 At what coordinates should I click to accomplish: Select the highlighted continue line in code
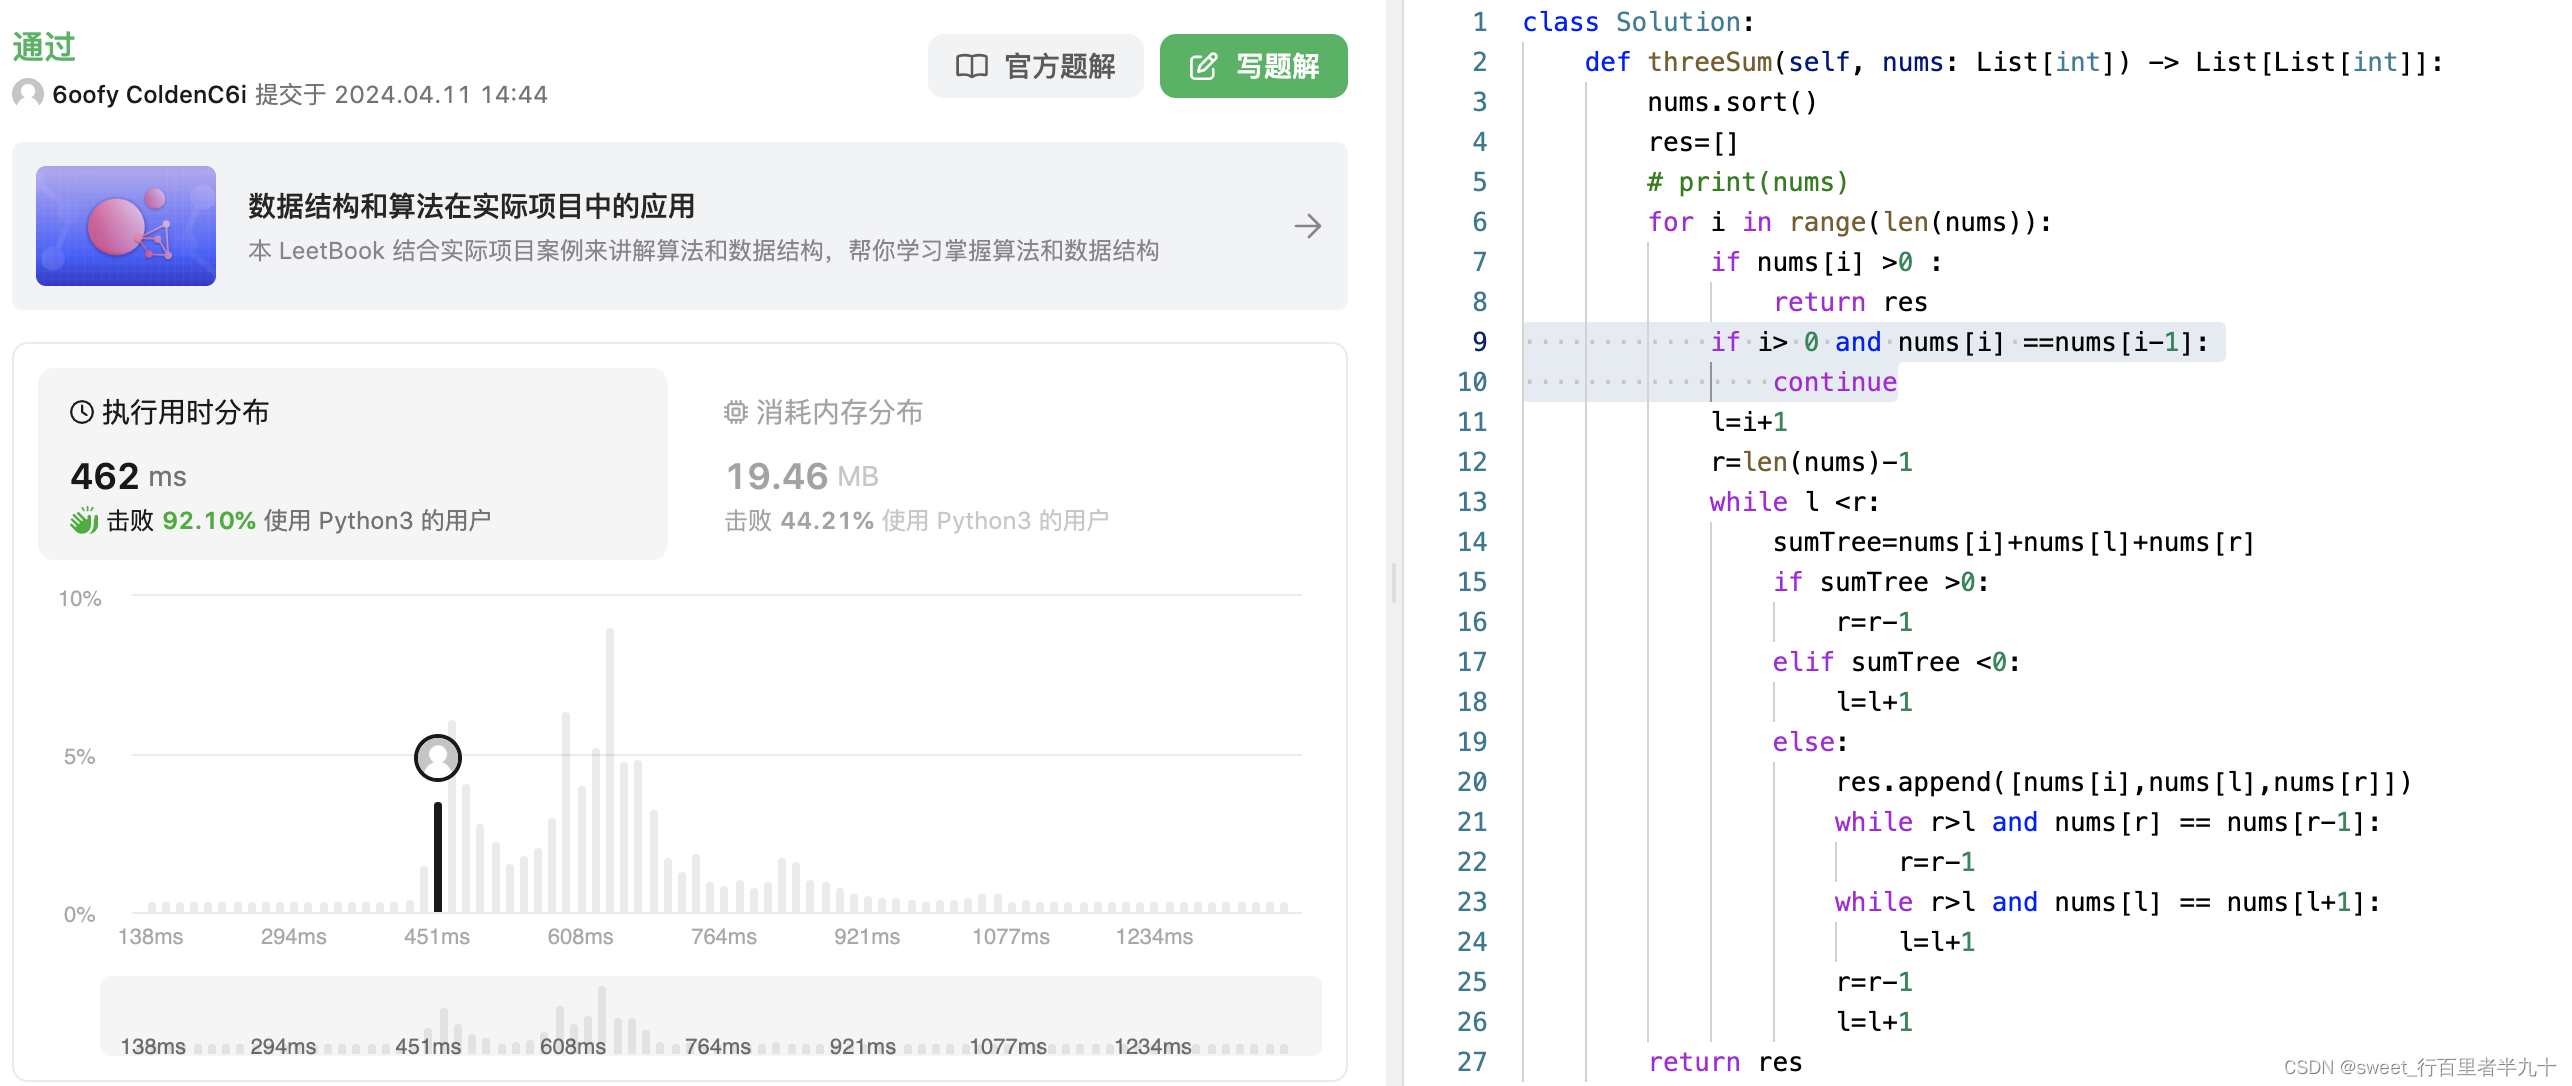point(1834,381)
